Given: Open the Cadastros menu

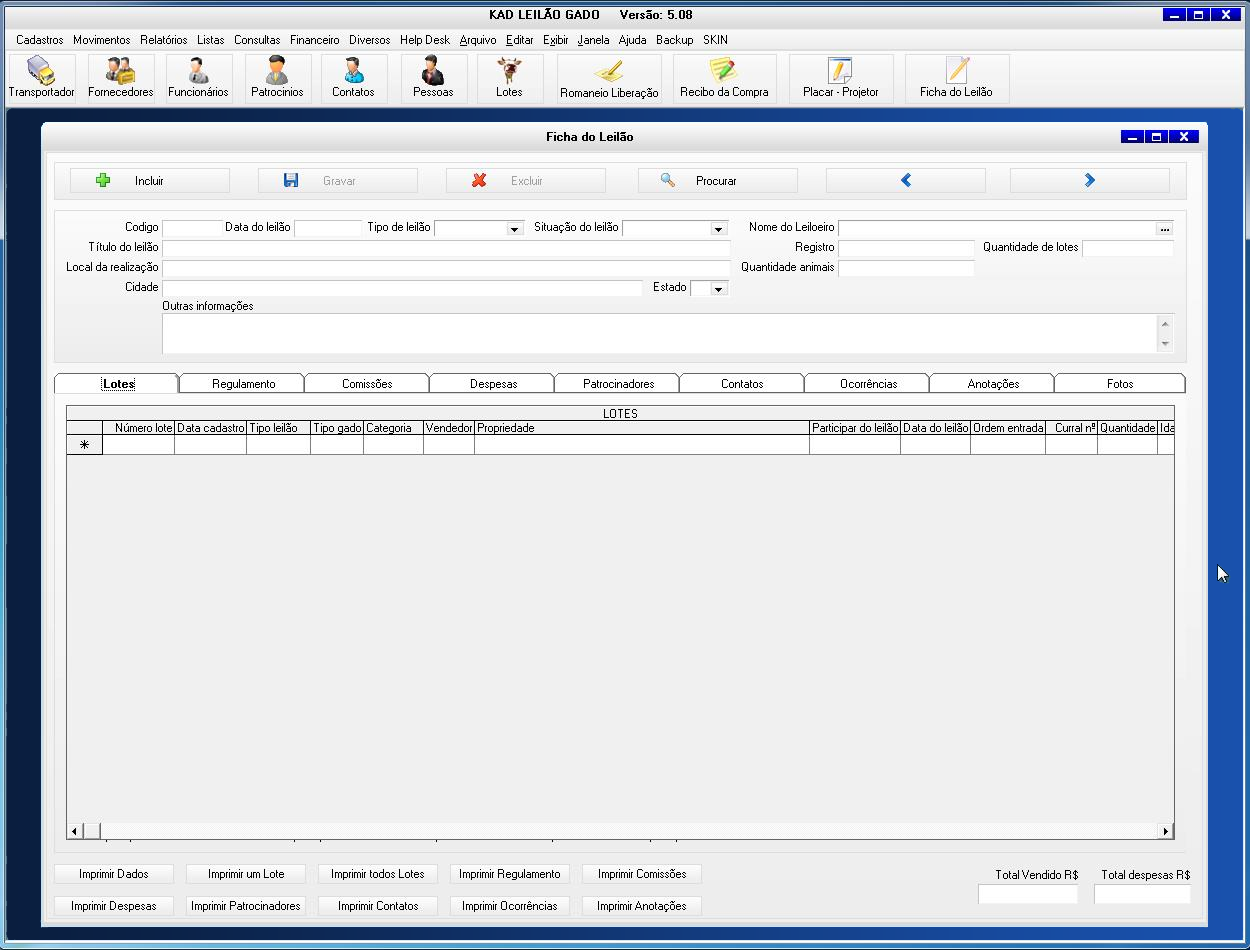Looking at the screenshot, I should coord(40,40).
